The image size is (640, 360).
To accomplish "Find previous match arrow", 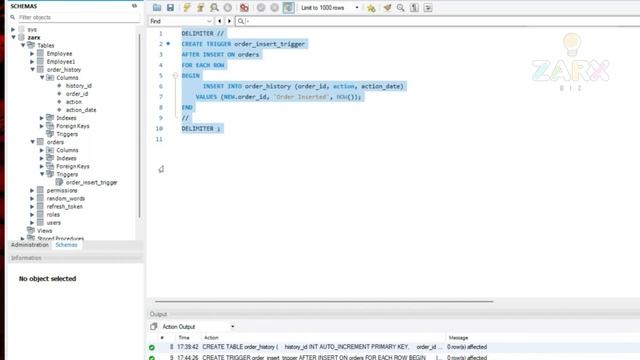I will click(x=220, y=21).
